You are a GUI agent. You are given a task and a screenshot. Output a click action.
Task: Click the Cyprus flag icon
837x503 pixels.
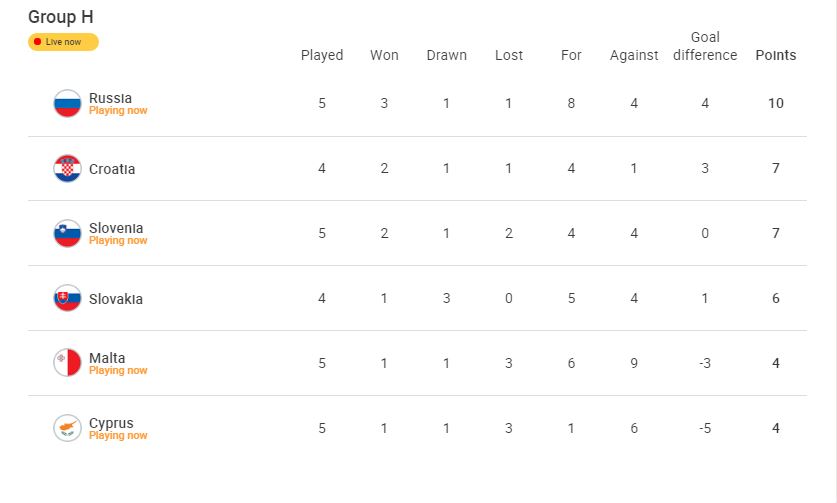click(67, 428)
